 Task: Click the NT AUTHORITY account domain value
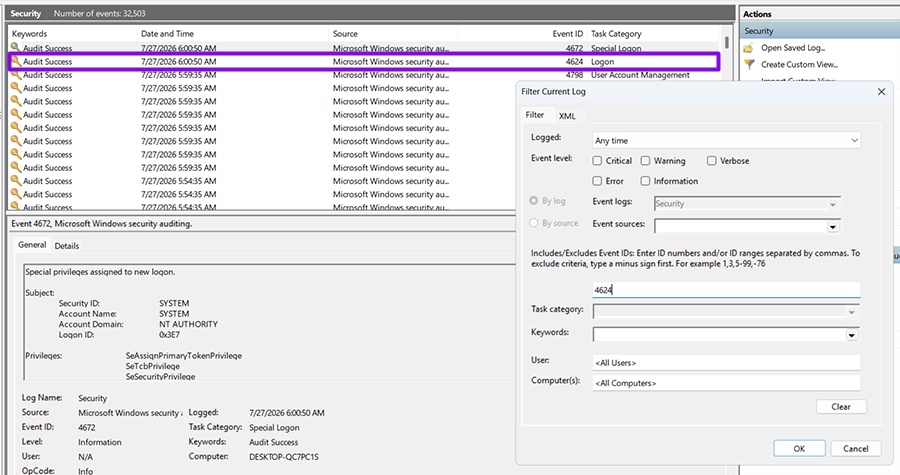(188, 325)
